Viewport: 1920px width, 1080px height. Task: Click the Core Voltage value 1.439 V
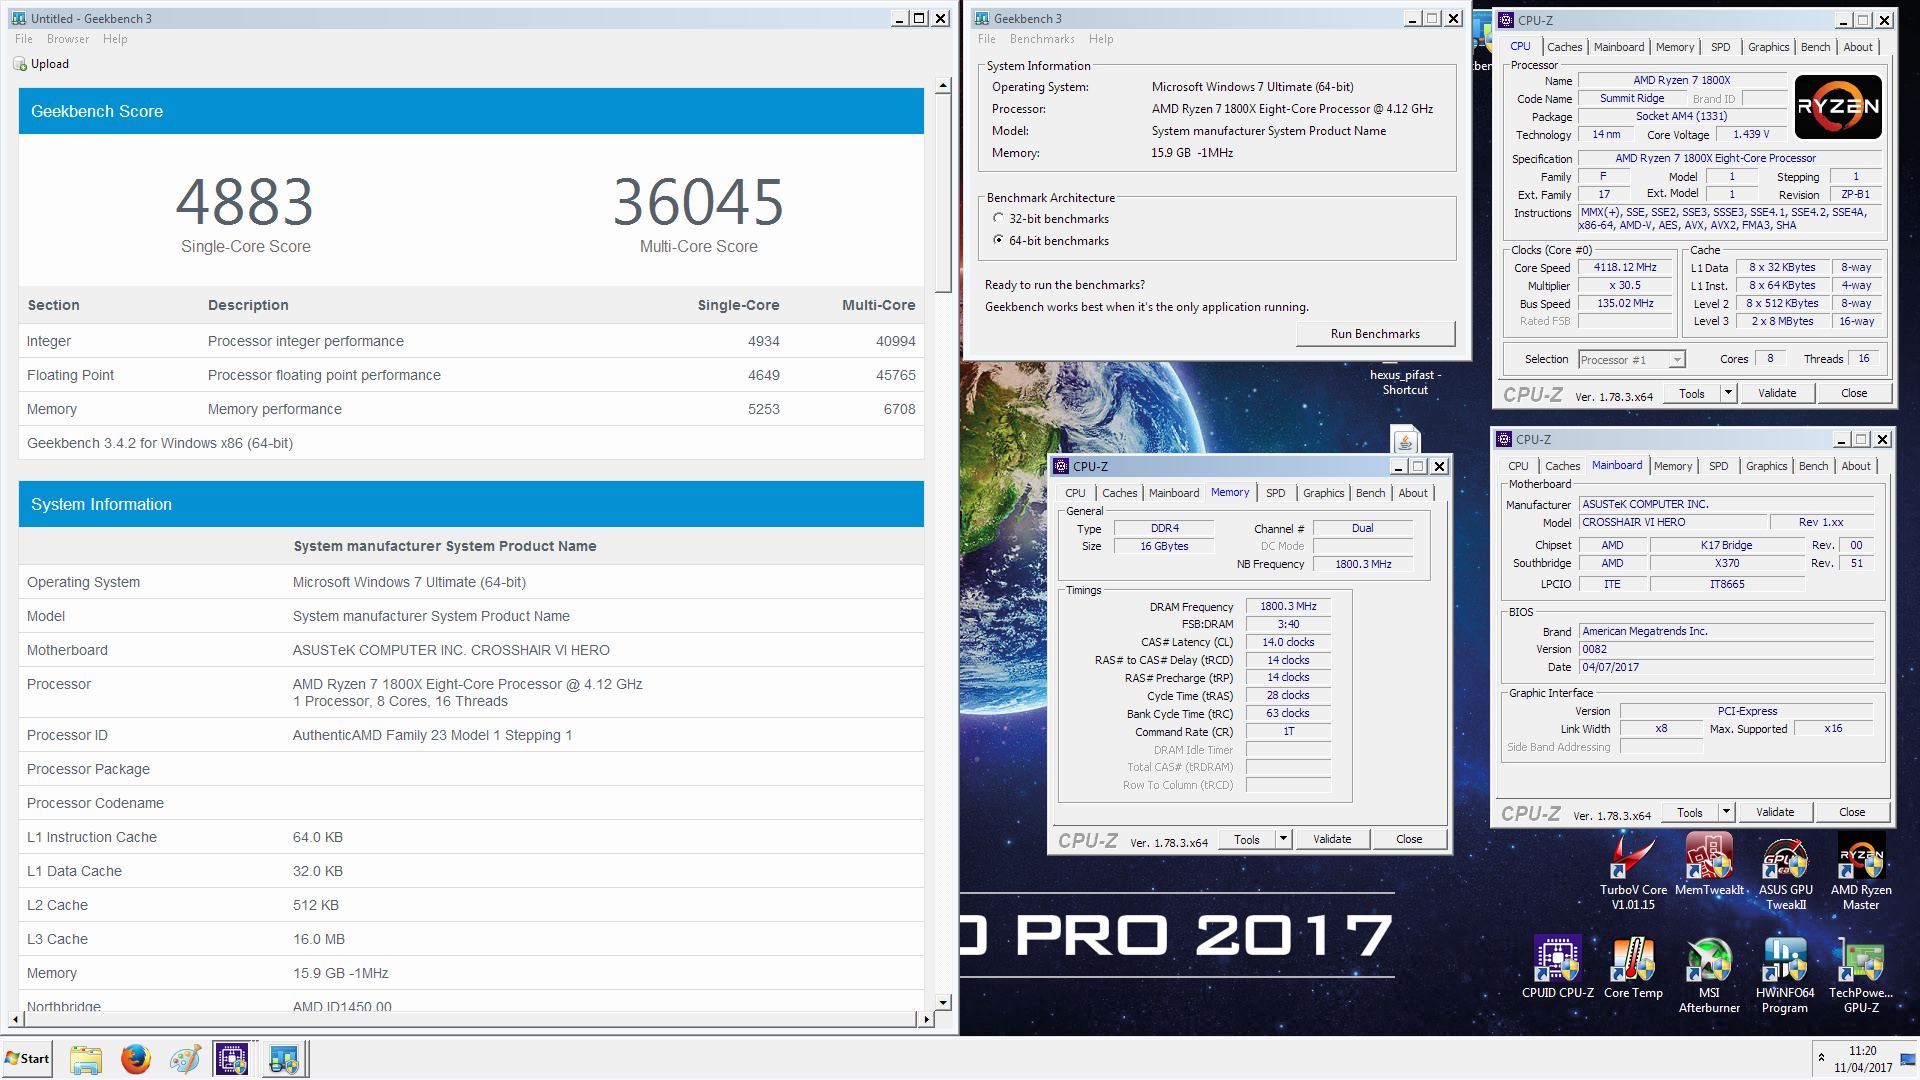click(x=1751, y=135)
